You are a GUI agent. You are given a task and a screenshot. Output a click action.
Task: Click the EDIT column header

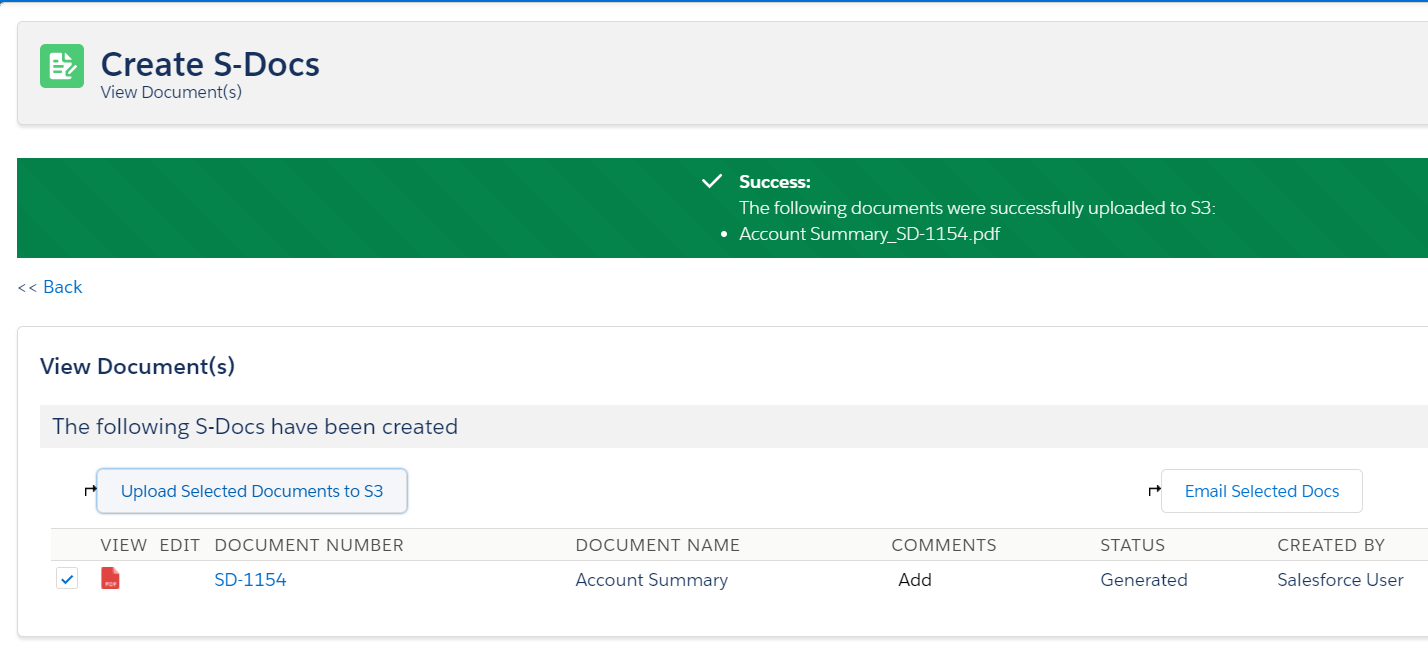tap(180, 545)
